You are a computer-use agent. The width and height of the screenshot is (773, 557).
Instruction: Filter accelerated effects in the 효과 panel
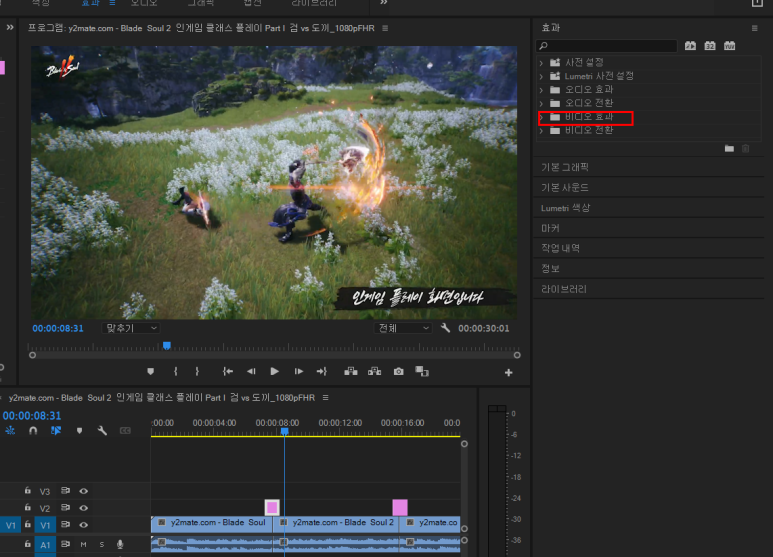690,46
